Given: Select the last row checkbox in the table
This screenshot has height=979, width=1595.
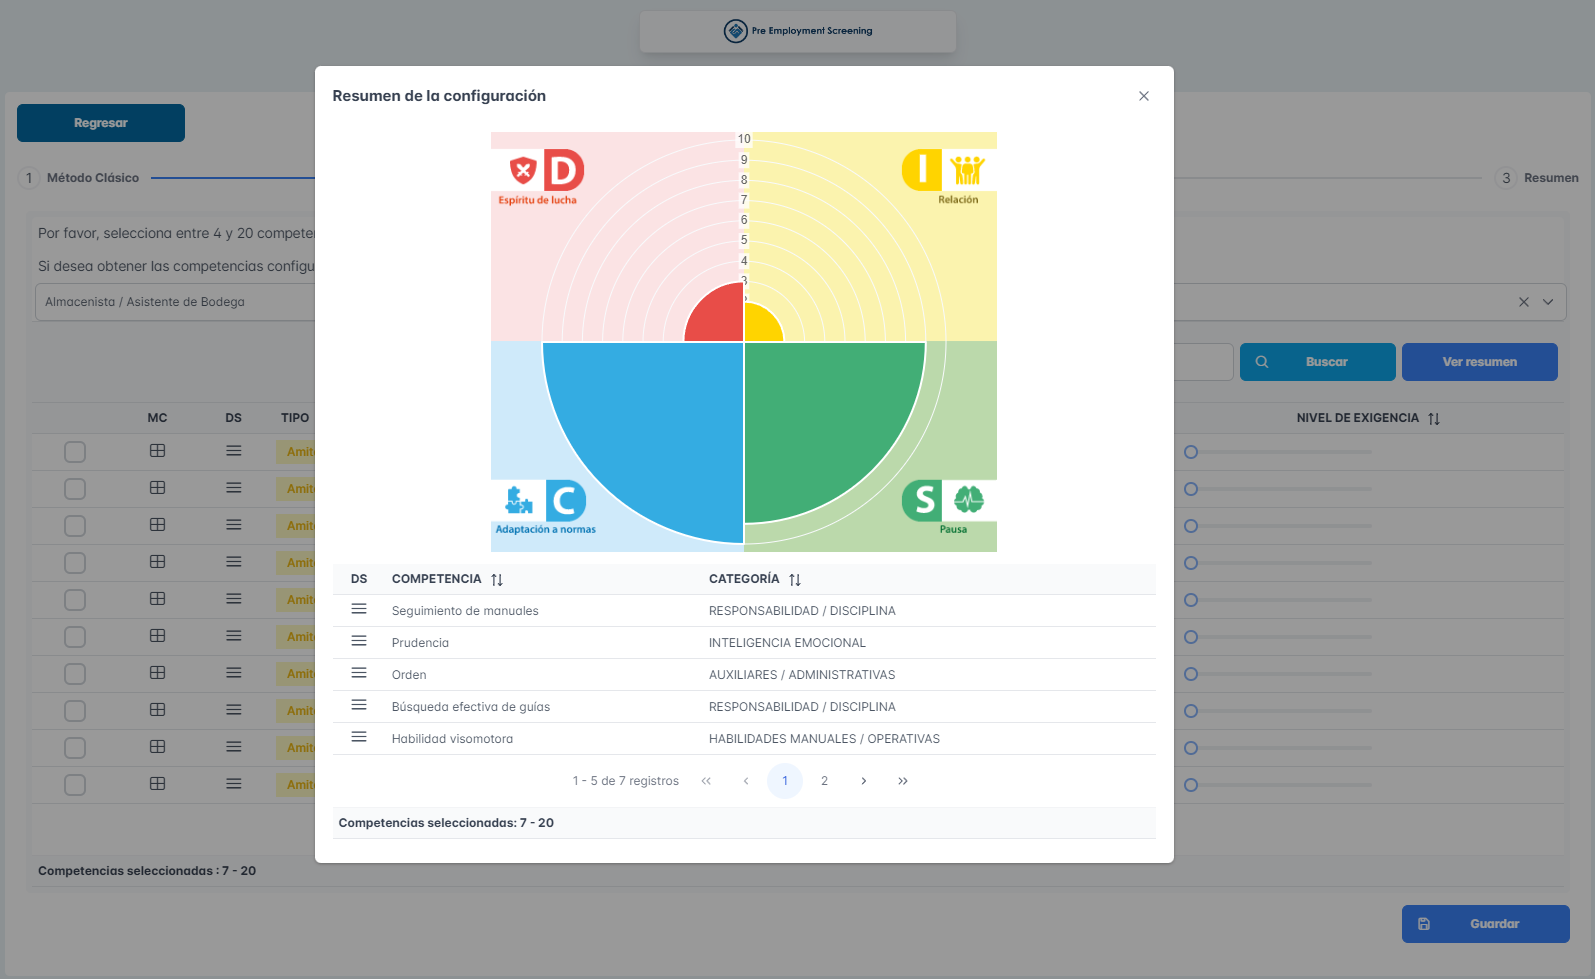Looking at the screenshot, I should (75, 785).
